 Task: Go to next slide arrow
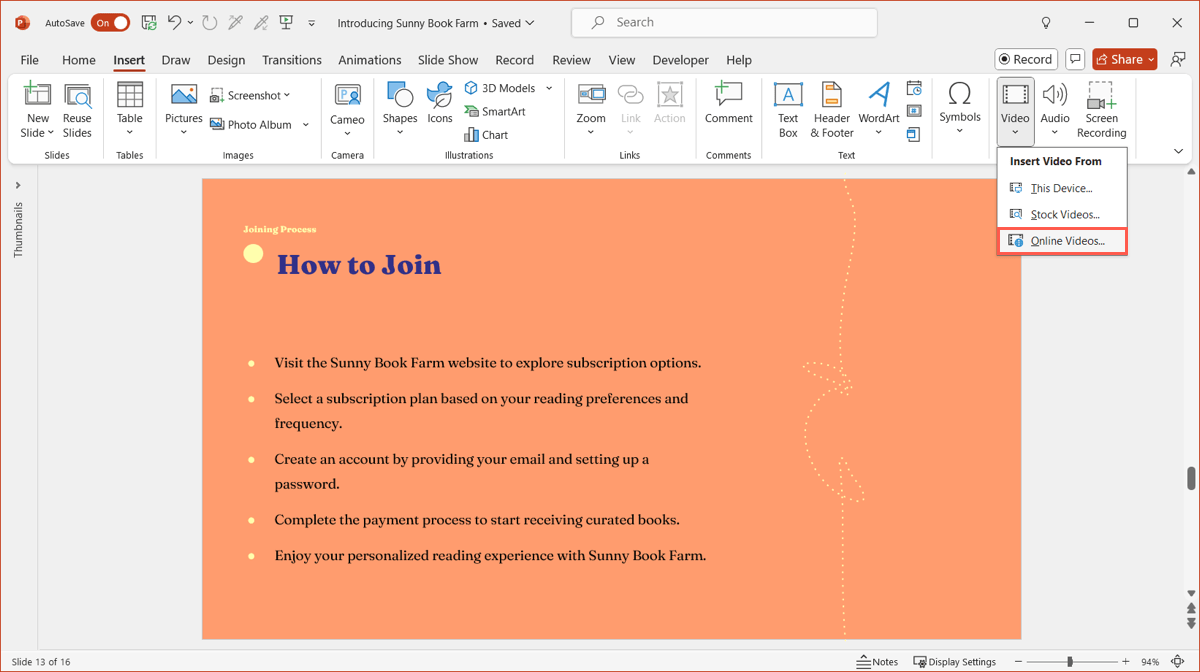pyautogui.click(x=1191, y=625)
